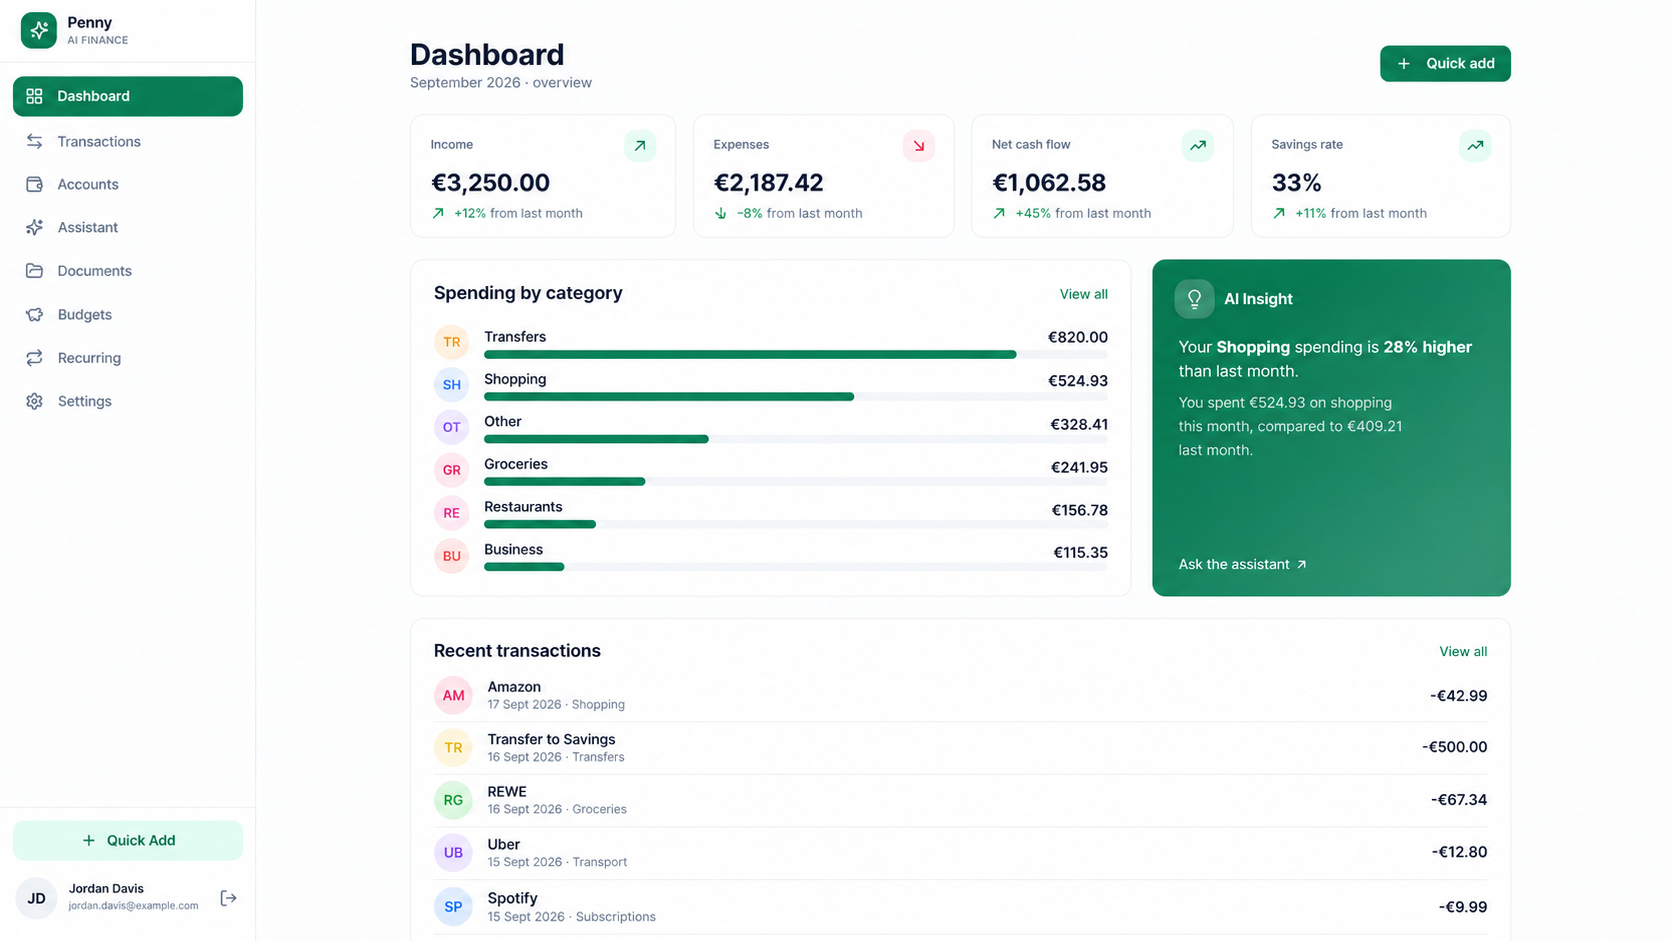Image resolution: width=1672 pixels, height=941 pixels.
Task: Click the €2,187.42 expenses amount
Action: coord(768,183)
